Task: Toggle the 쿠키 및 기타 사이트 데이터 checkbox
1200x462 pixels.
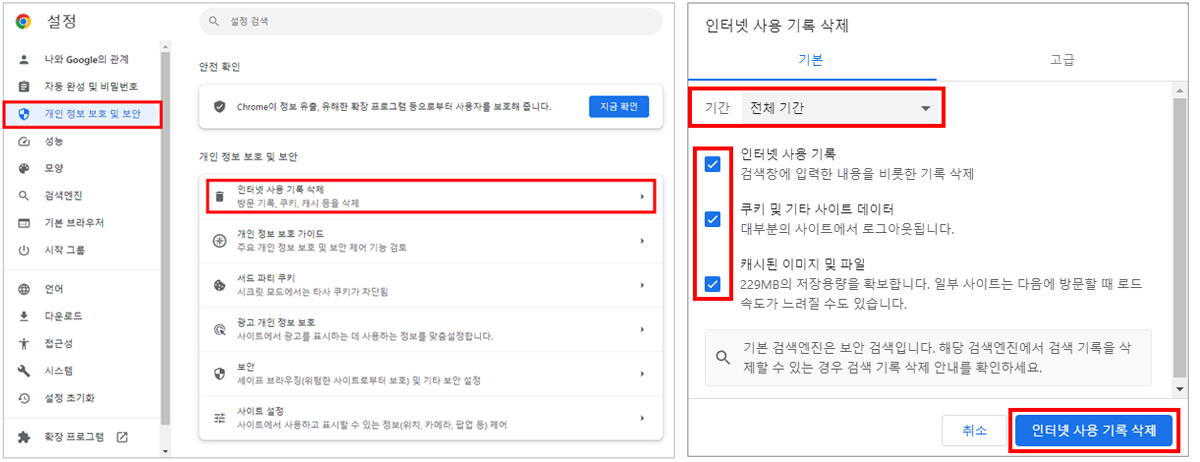Action: point(712,219)
